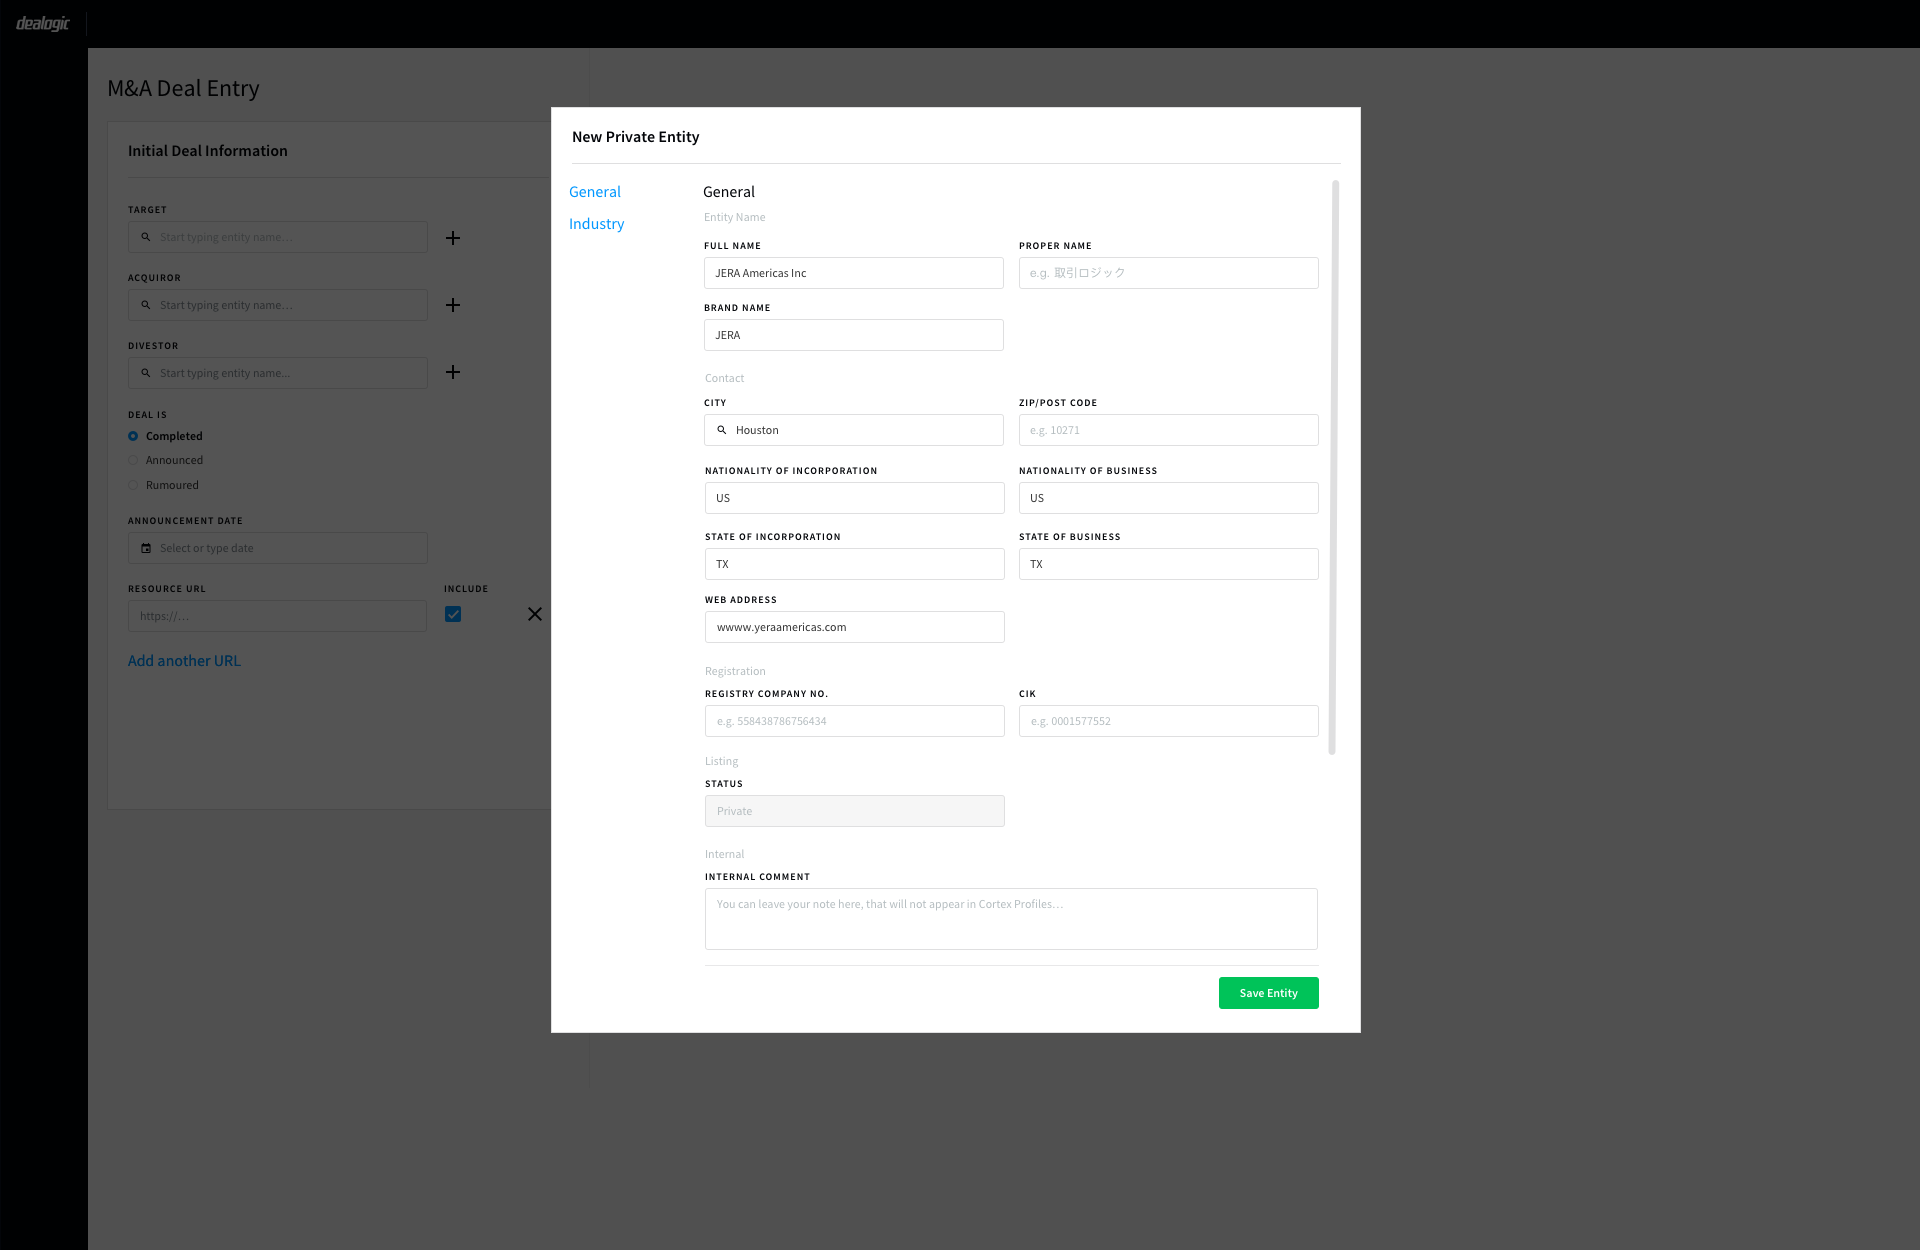Click calendar icon in Announcement Date field

tap(146, 548)
